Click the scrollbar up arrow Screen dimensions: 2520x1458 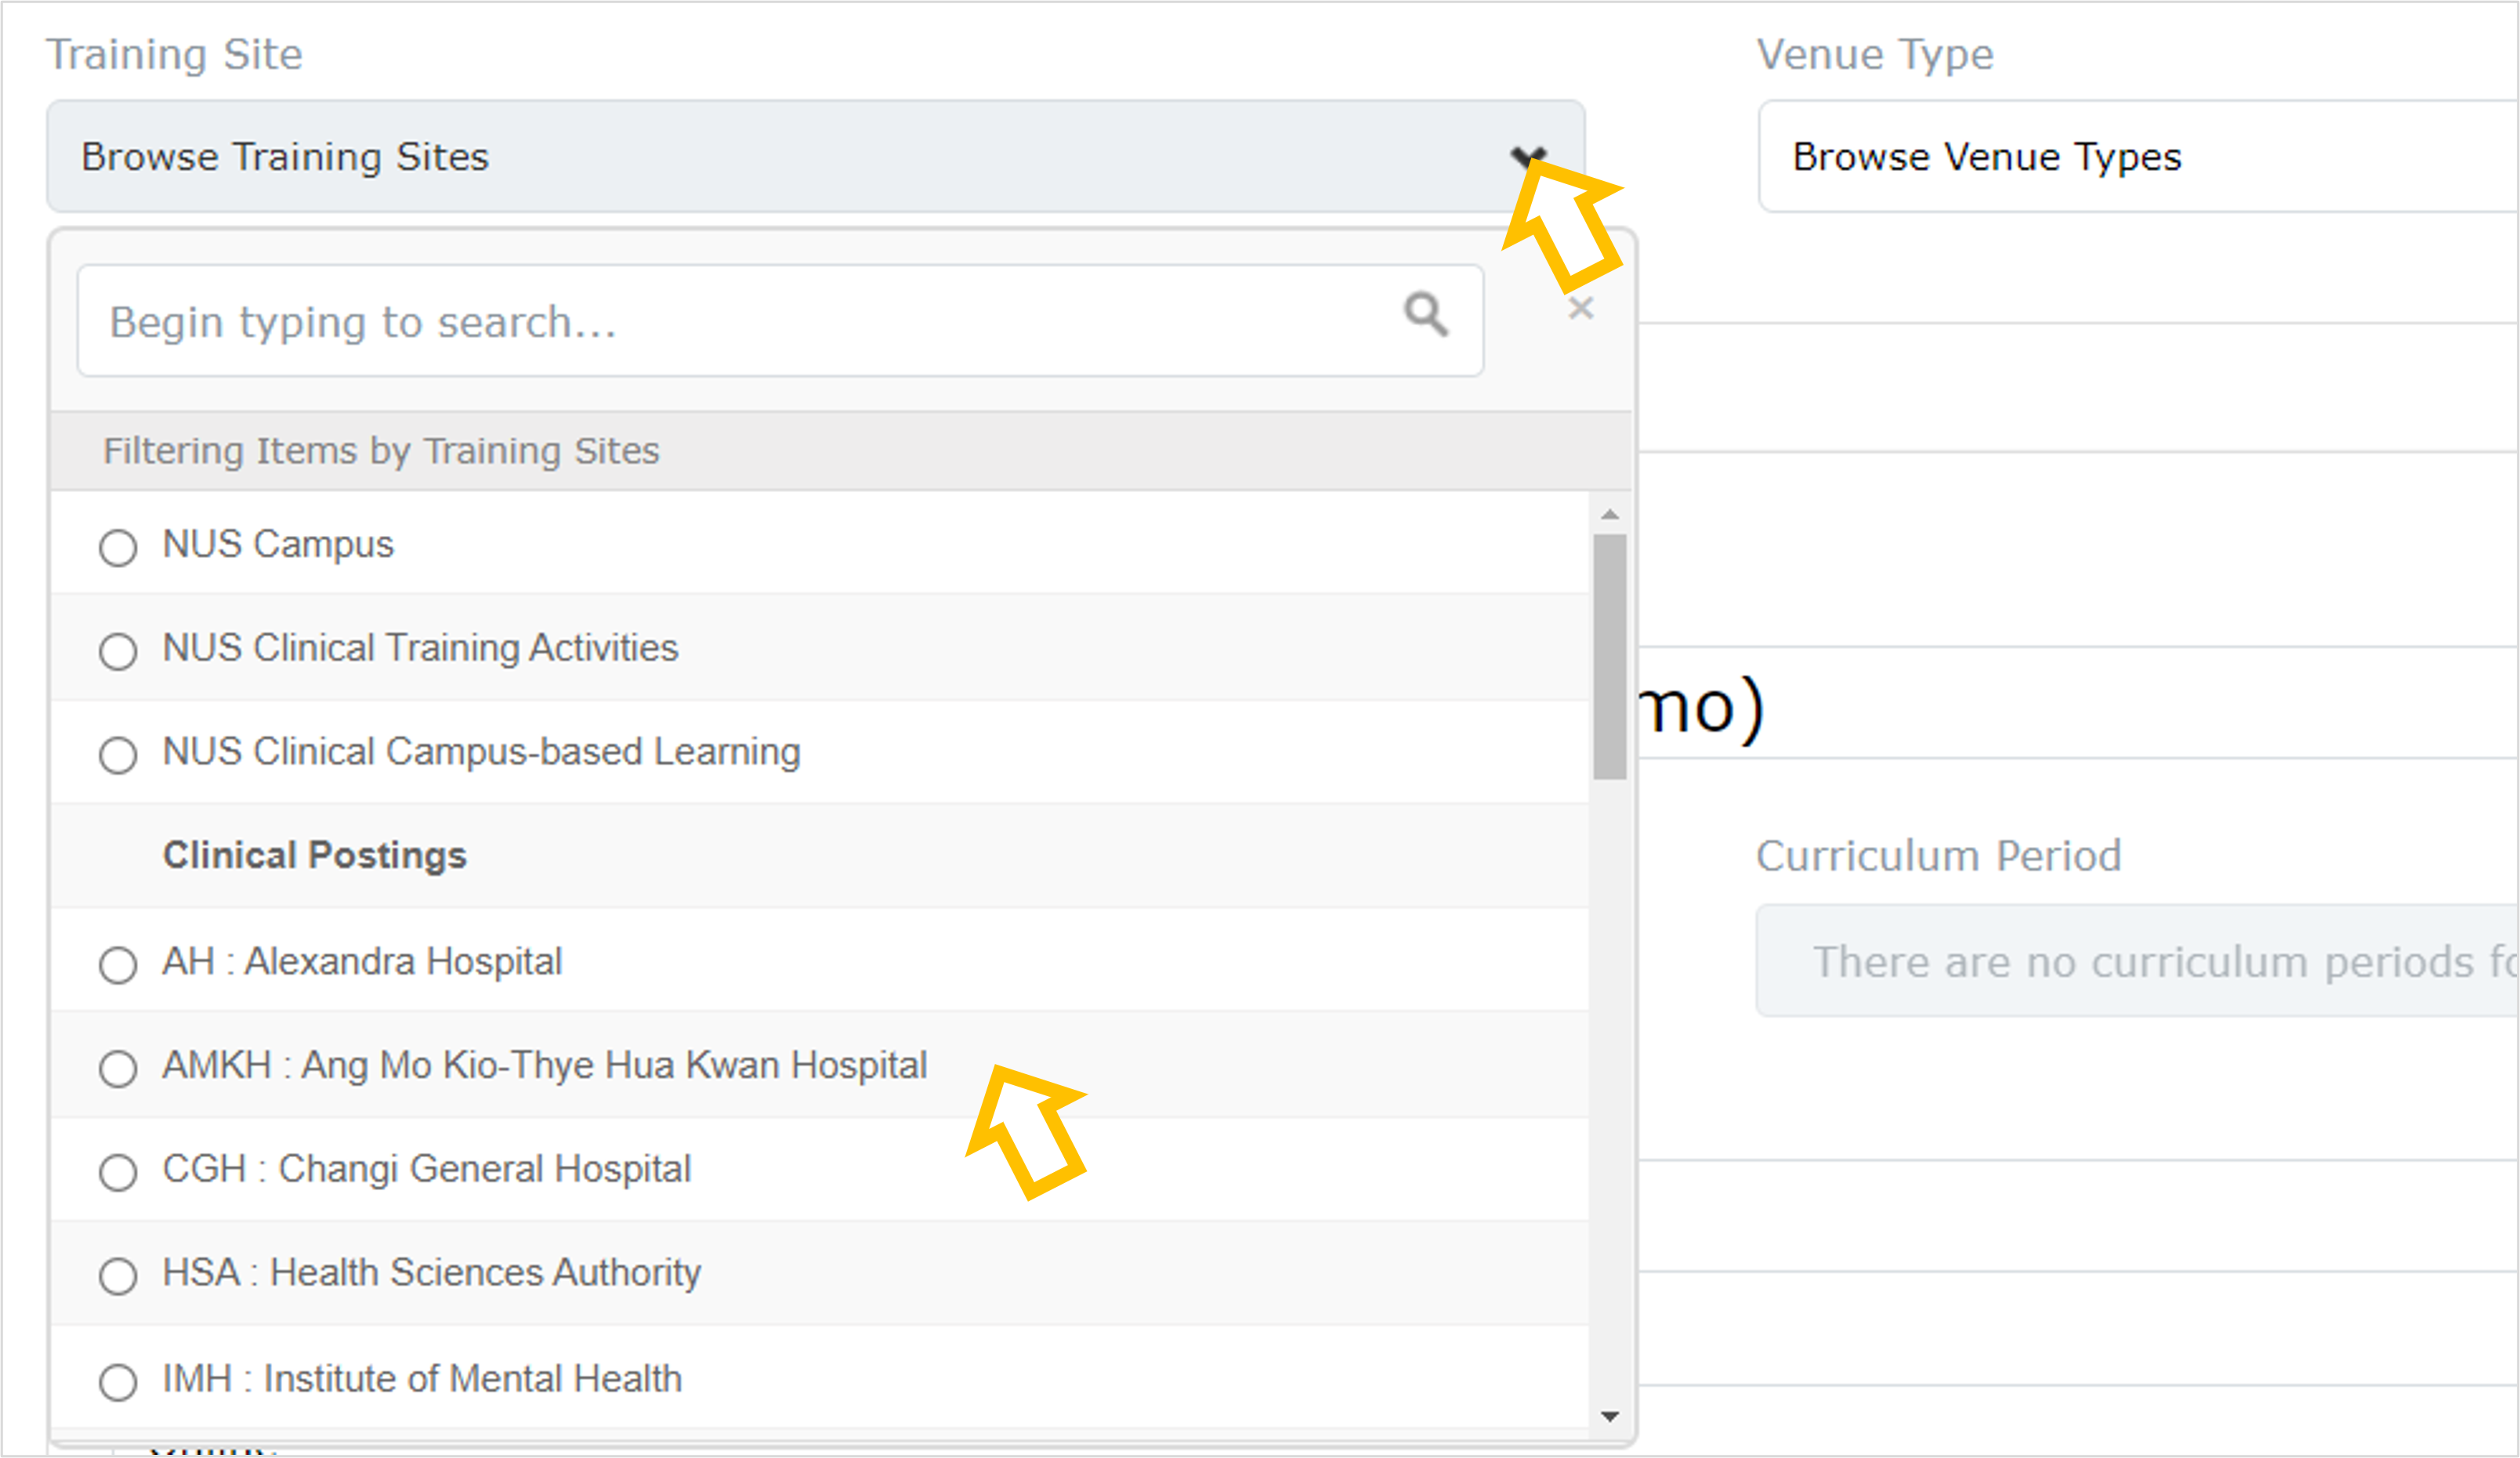[1610, 514]
